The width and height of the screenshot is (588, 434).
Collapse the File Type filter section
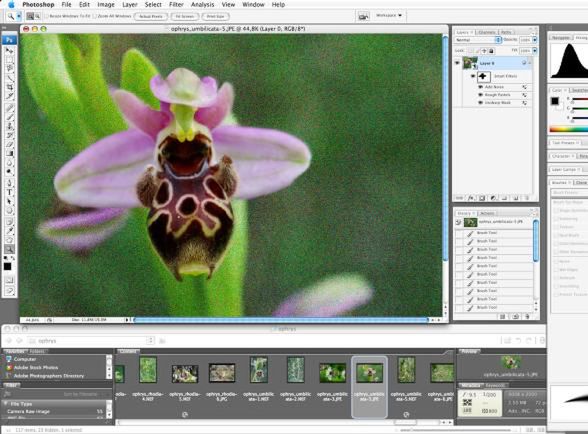point(6,404)
